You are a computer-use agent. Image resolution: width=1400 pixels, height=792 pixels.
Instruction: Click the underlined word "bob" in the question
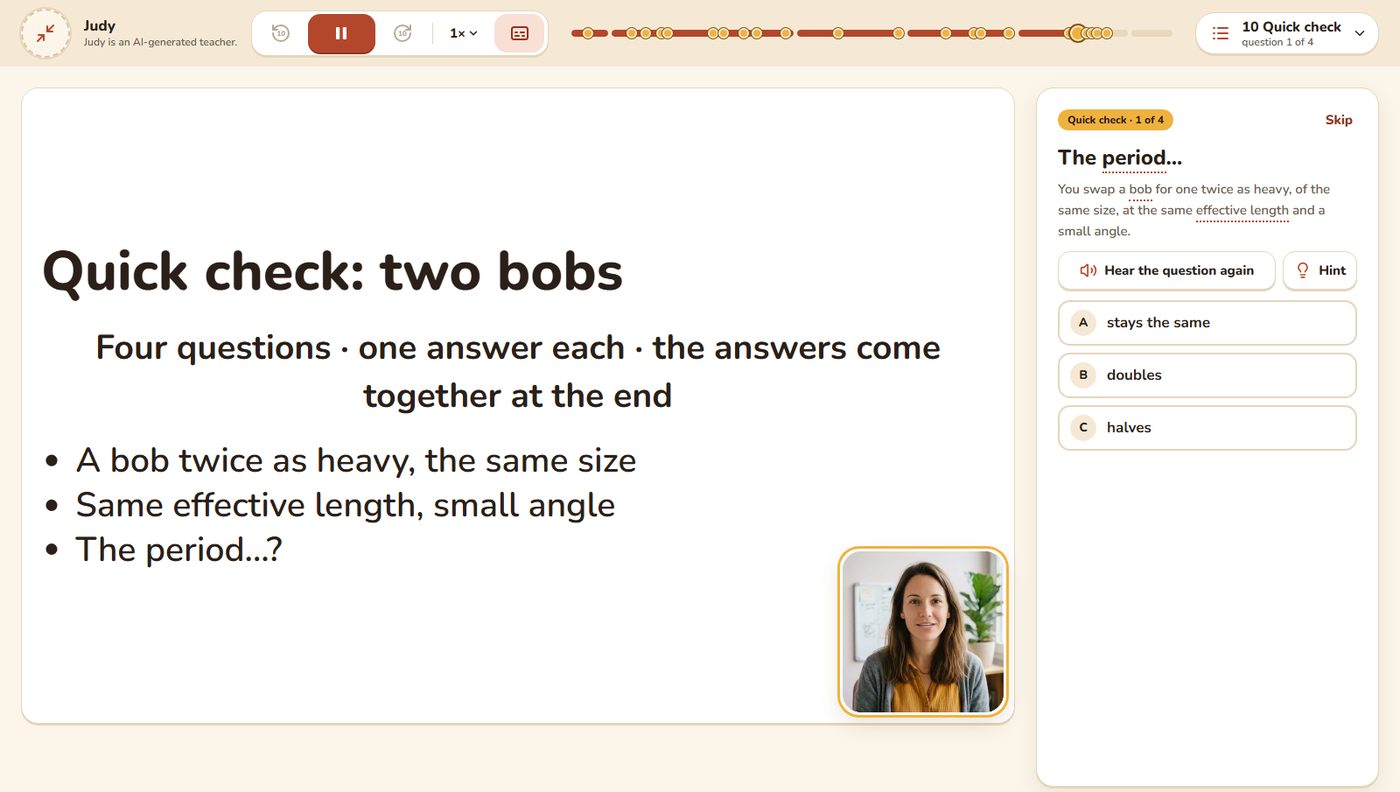click(x=1140, y=189)
